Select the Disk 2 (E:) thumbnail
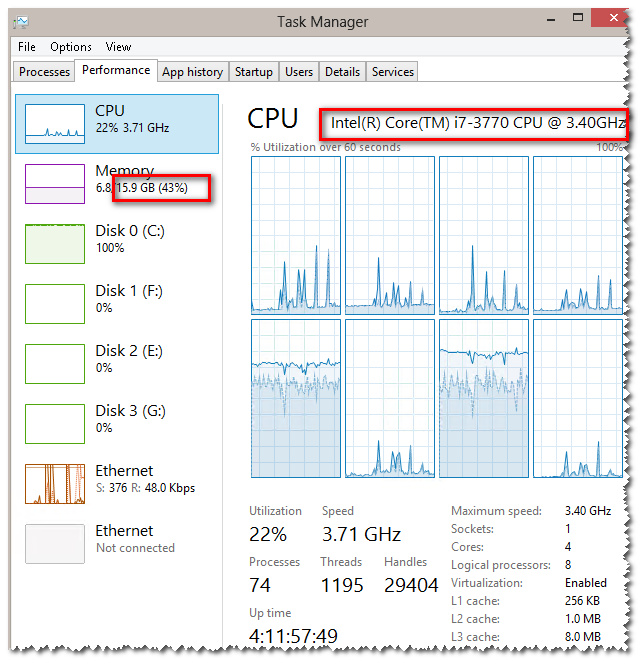This screenshot has width=644, height=665. pyautogui.click(x=55, y=364)
